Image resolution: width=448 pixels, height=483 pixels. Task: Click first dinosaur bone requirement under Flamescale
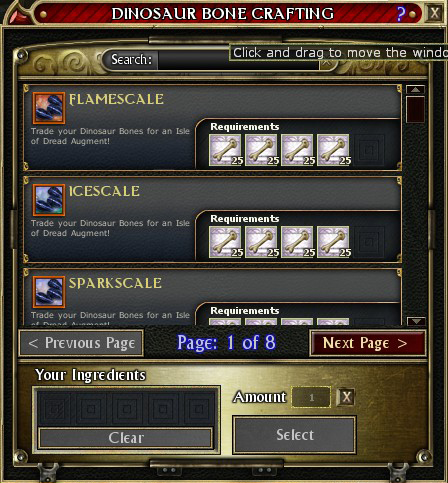(x=225, y=150)
